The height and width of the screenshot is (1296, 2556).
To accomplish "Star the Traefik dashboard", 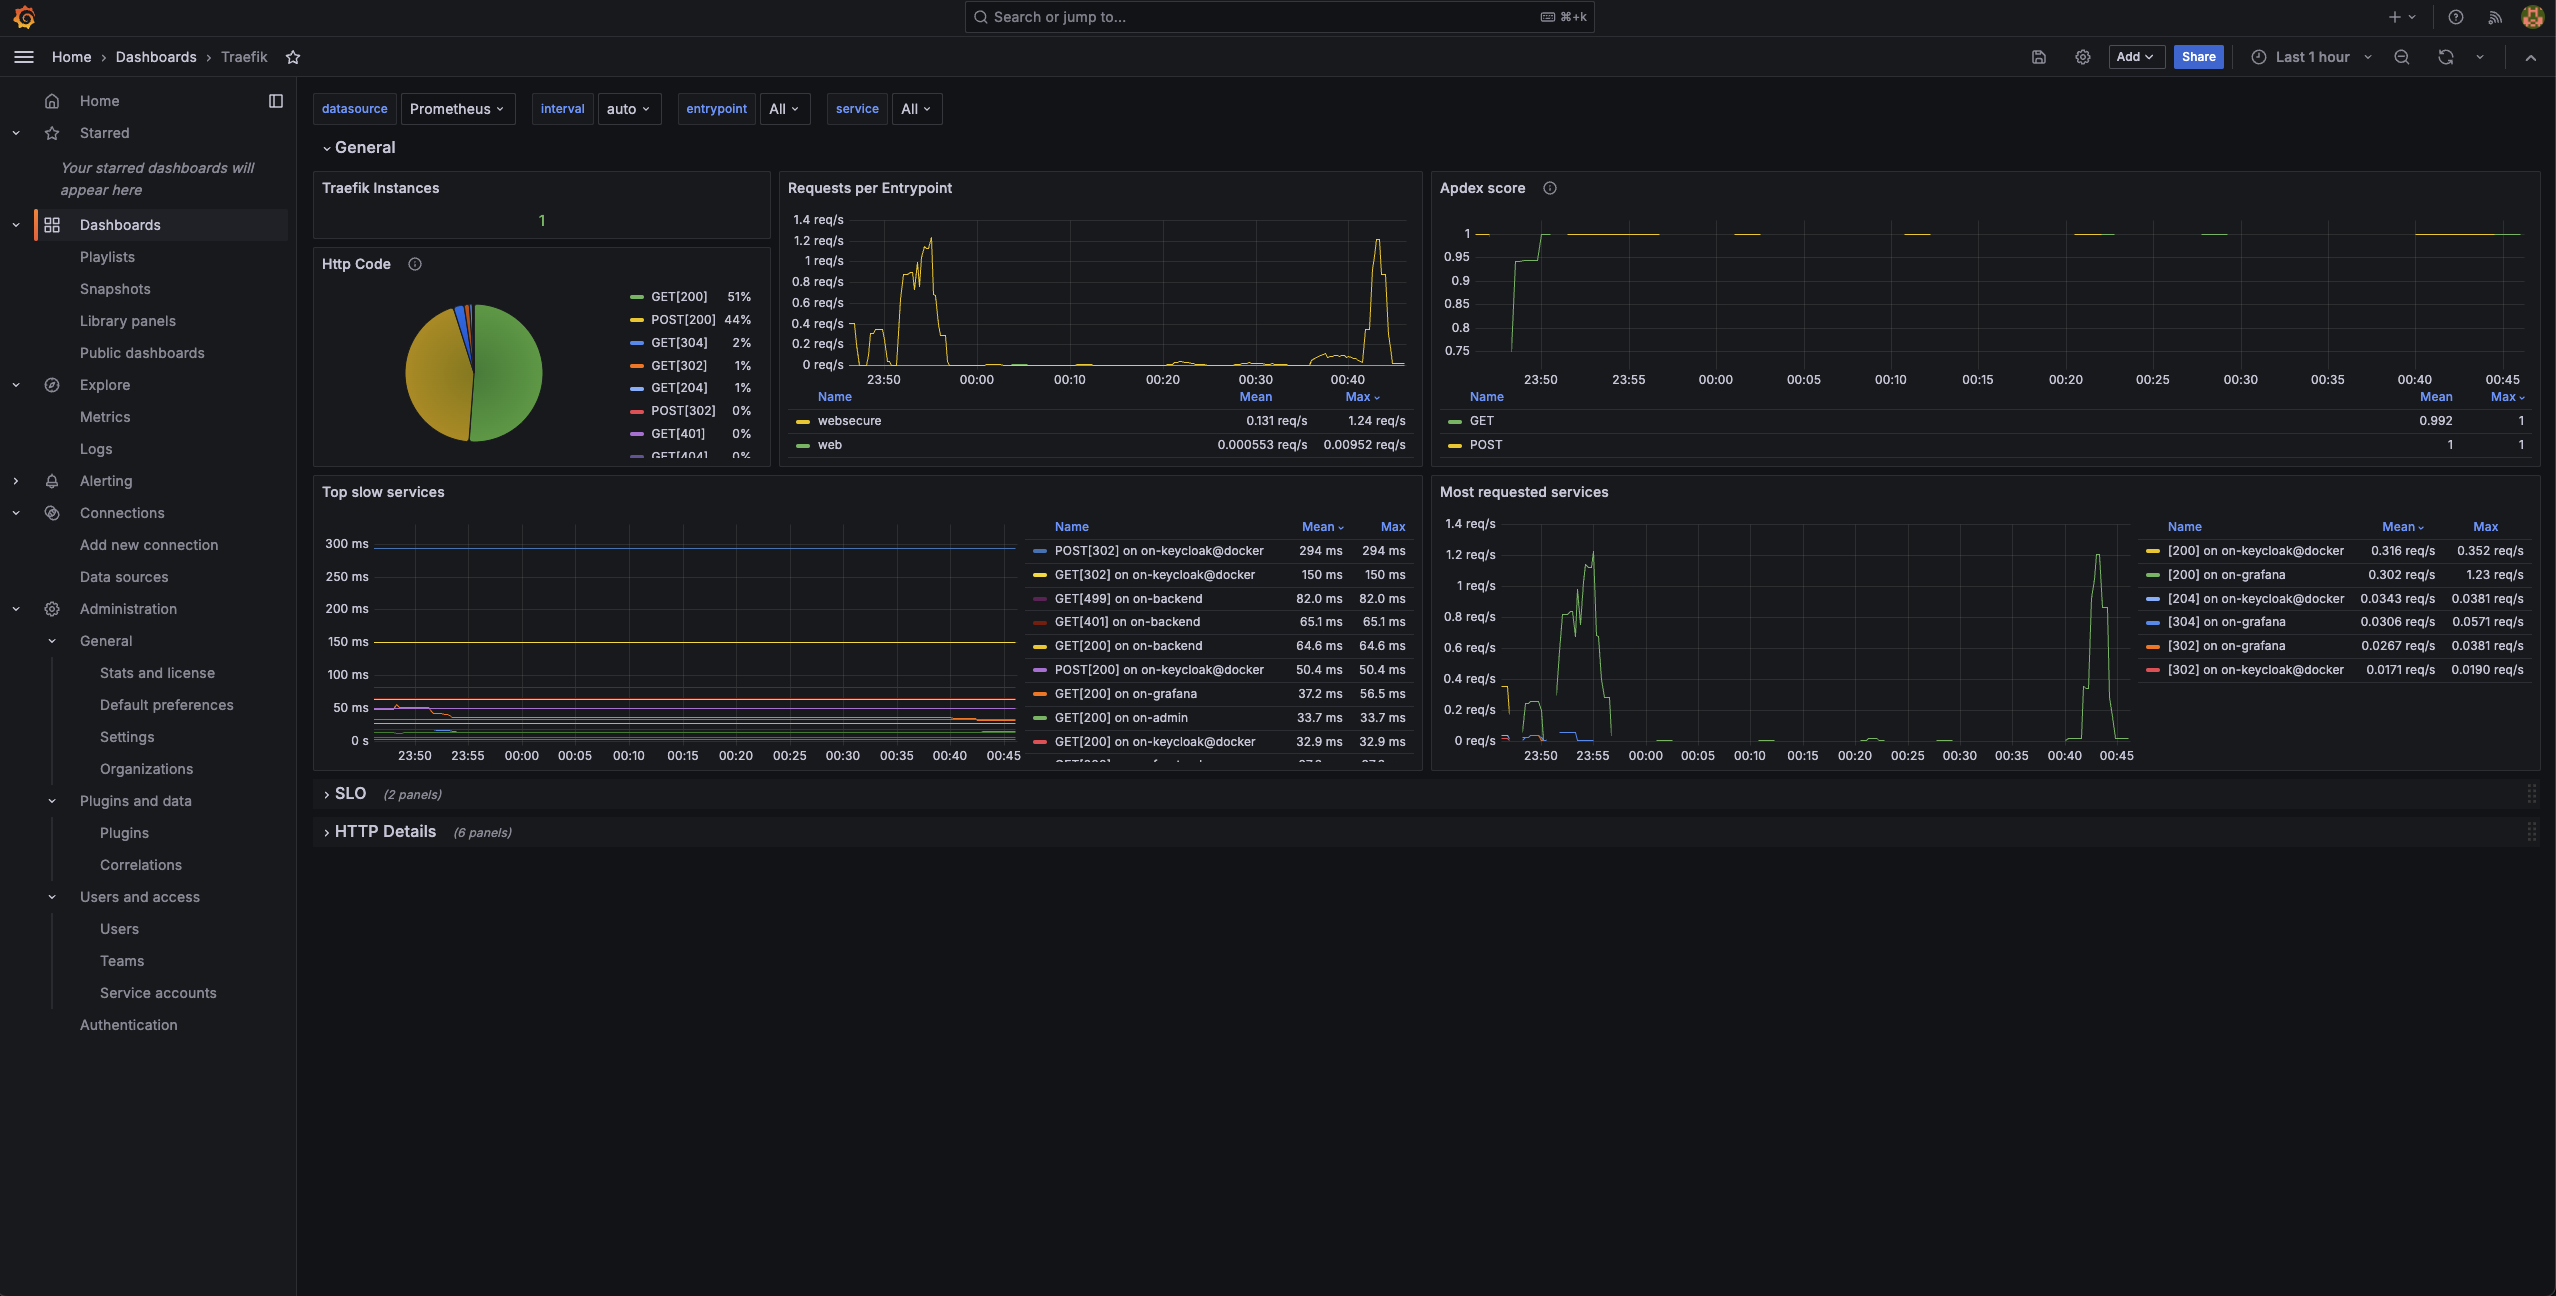I will pos(293,57).
